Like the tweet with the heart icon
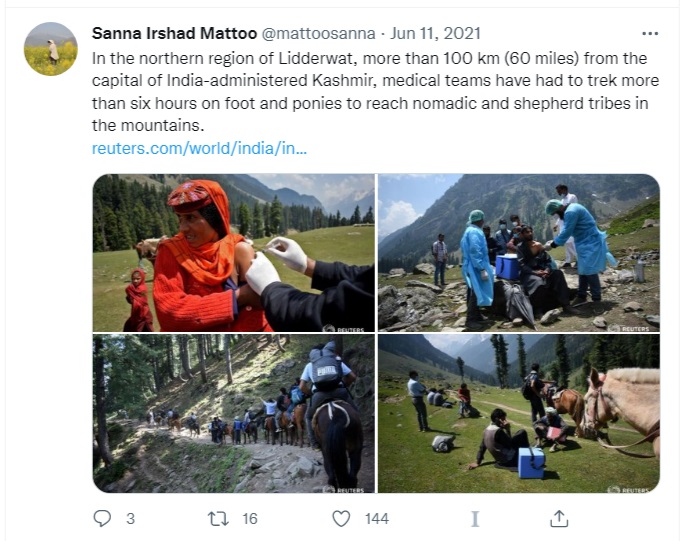The image size is (680, 541). pos(341,518)
